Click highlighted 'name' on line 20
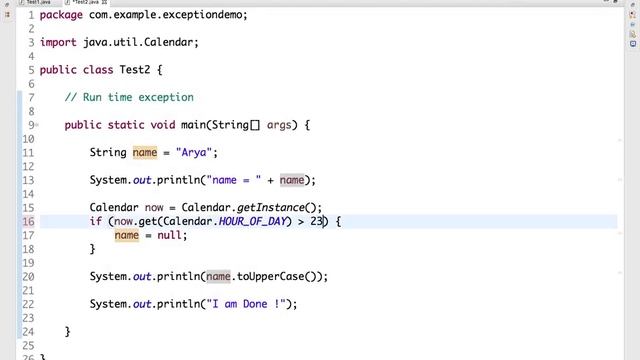Screen dimensions: 640x360 (218, 276)
